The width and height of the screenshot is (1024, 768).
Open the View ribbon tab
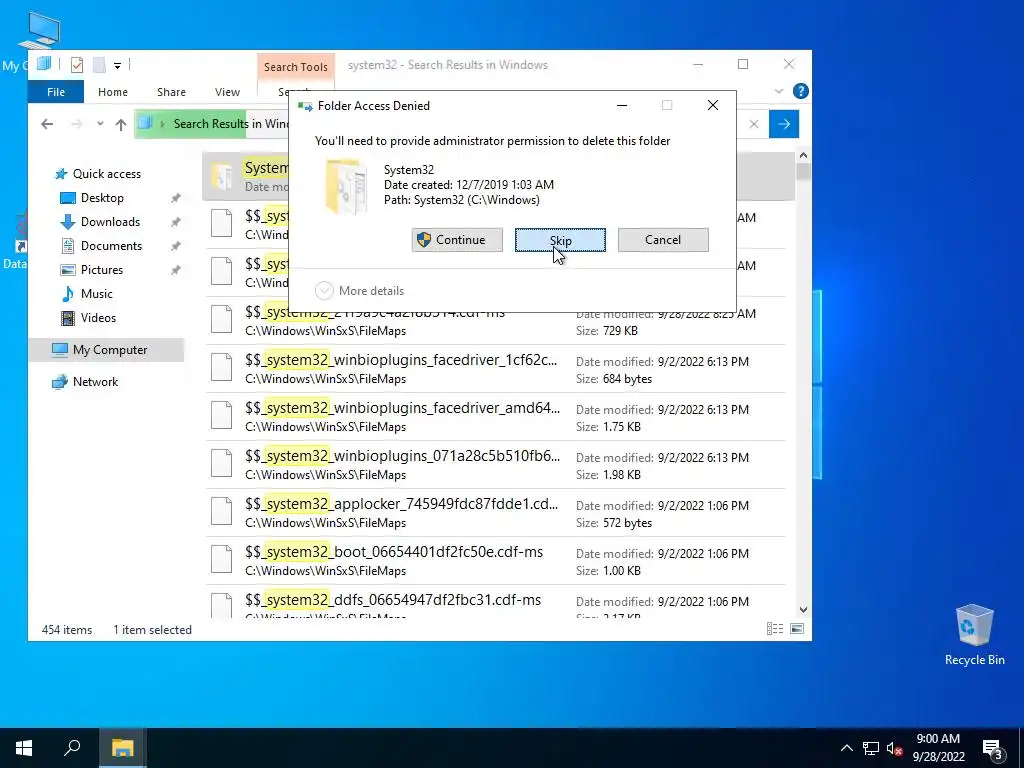[x=227, y=92]
